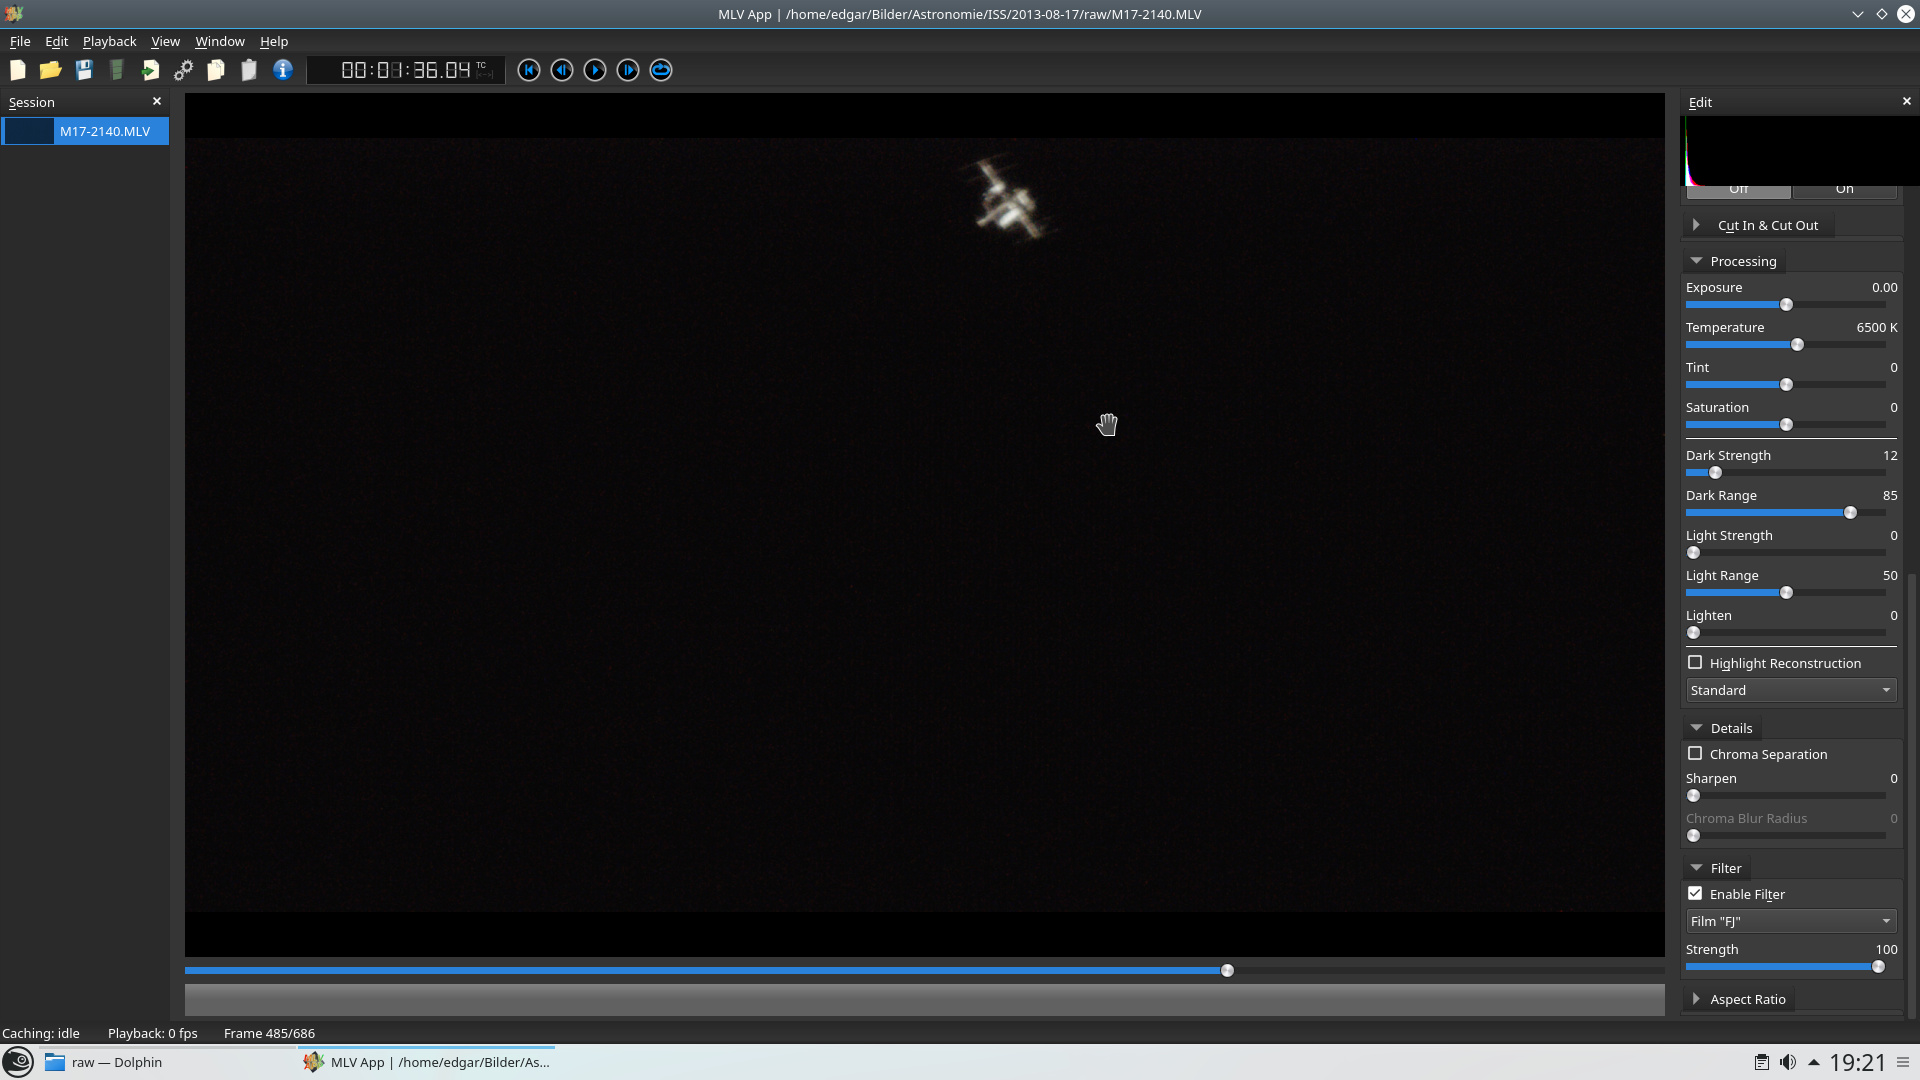The image size is (1920, 1080).
Task: Check the Chroma Separation box
Action: [1695, 754]
